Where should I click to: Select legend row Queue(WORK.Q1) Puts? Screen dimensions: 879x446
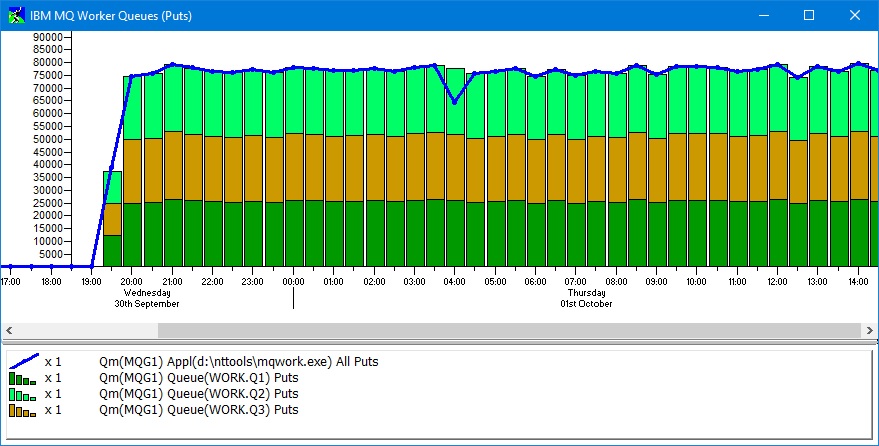pyautogui.click(x=153, y=378)
